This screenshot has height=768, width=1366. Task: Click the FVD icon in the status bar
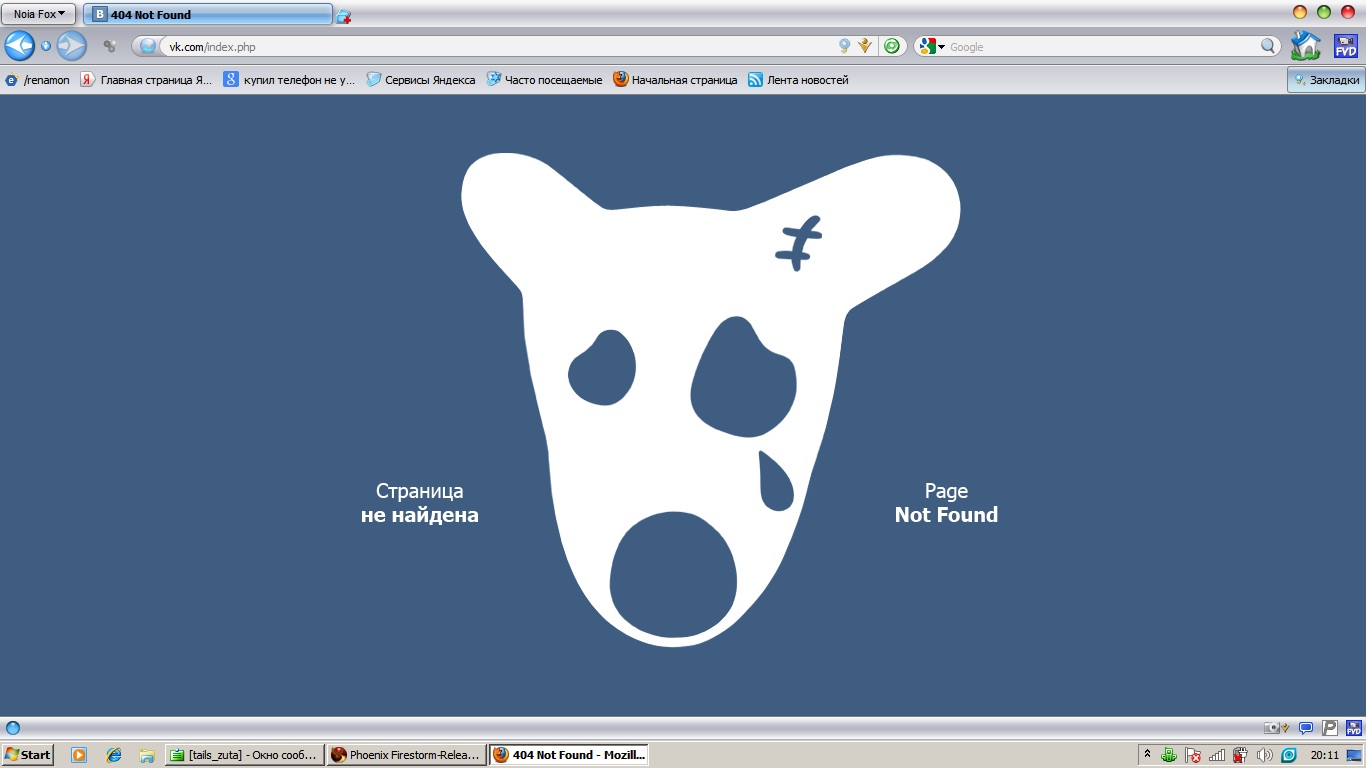point(1352,728)
